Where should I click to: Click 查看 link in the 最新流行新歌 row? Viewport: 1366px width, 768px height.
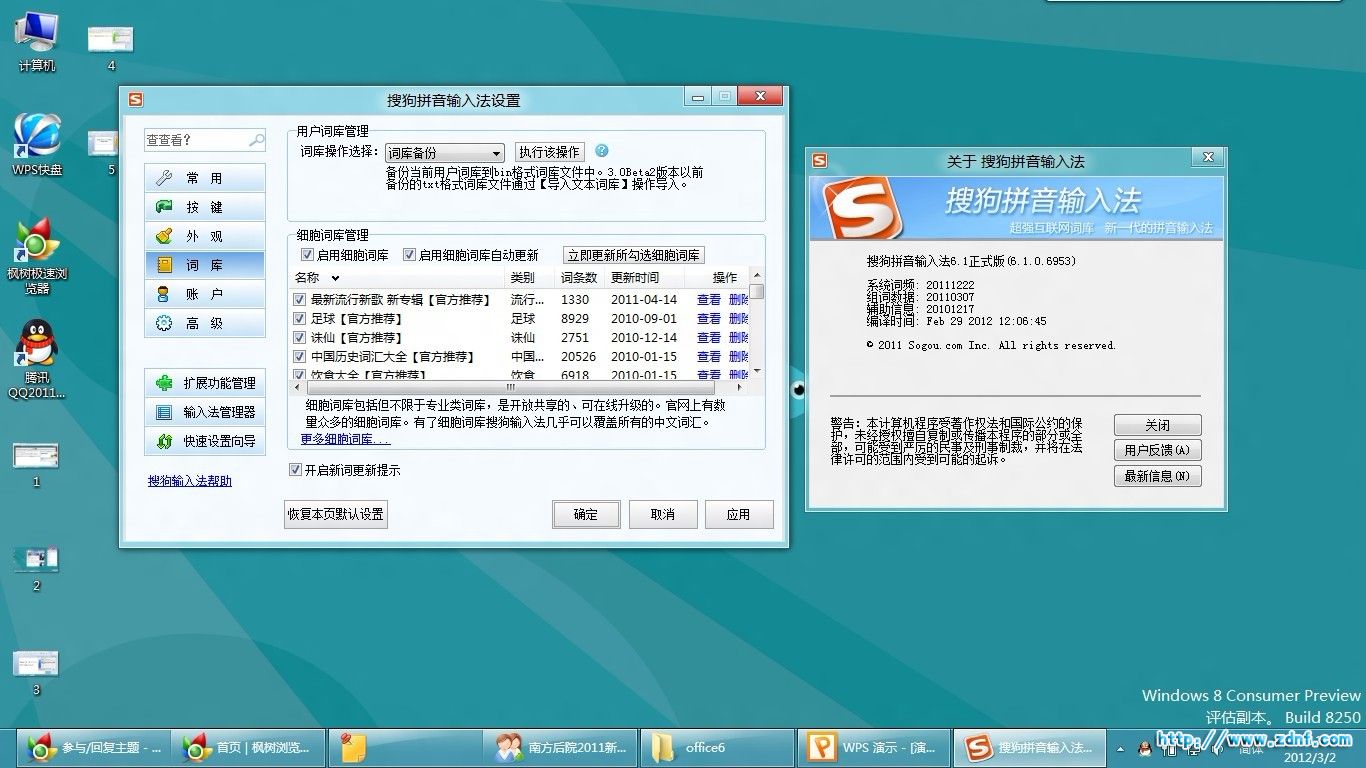click(709, 299)
